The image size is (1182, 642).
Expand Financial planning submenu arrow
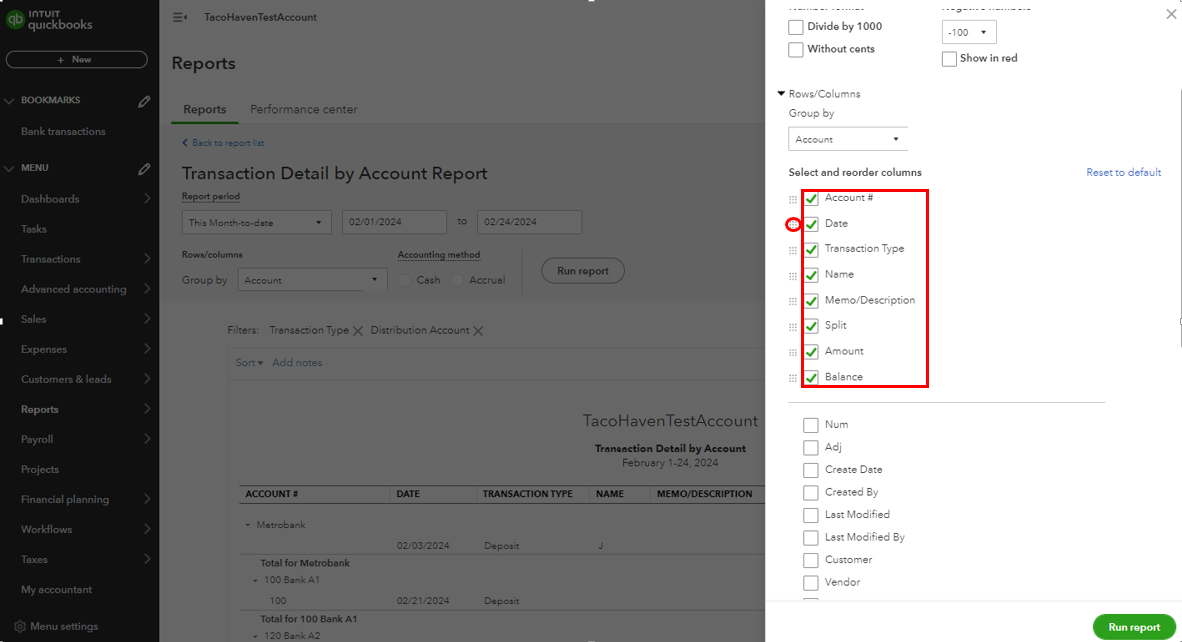click(147, 500)
